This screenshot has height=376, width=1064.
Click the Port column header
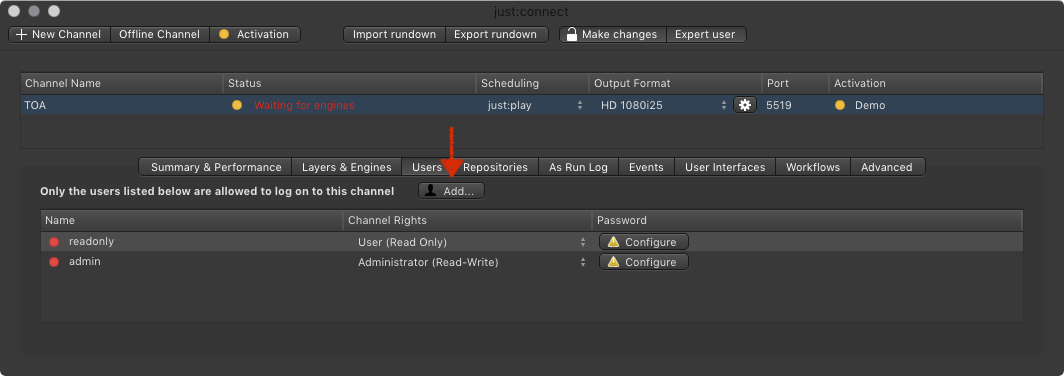795,83
